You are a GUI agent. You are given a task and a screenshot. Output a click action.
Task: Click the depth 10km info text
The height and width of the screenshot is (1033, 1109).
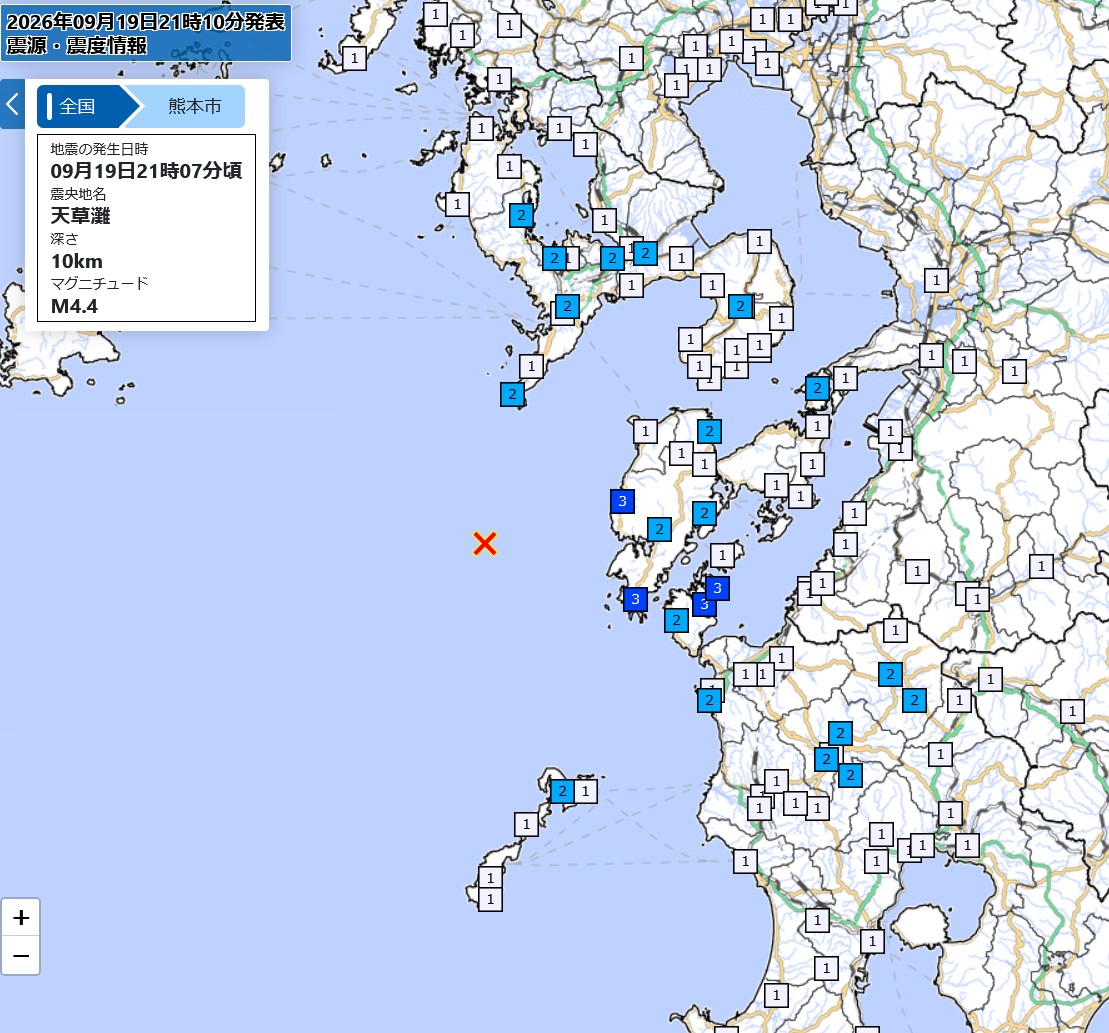(x=76, y=261)
